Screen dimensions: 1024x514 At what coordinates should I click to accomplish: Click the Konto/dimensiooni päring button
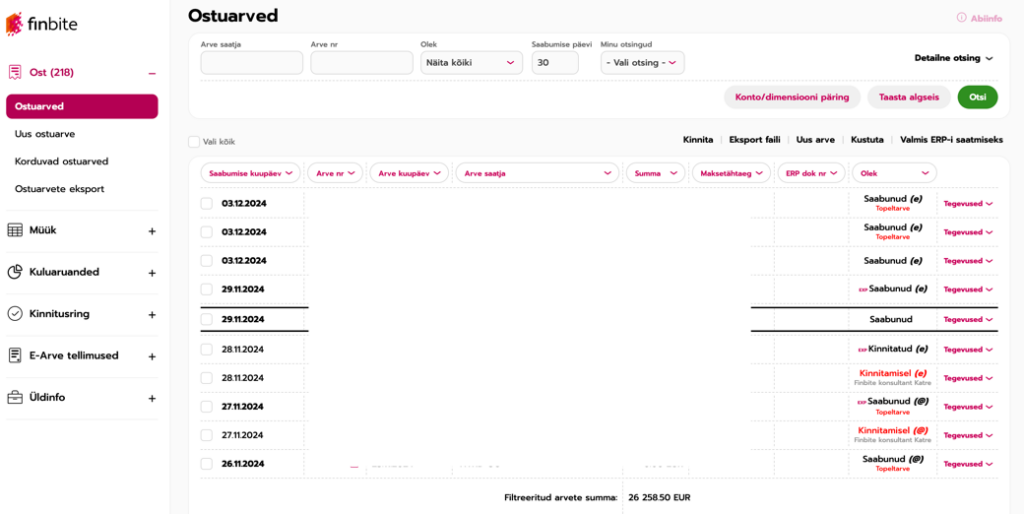[x=791, y=97]
